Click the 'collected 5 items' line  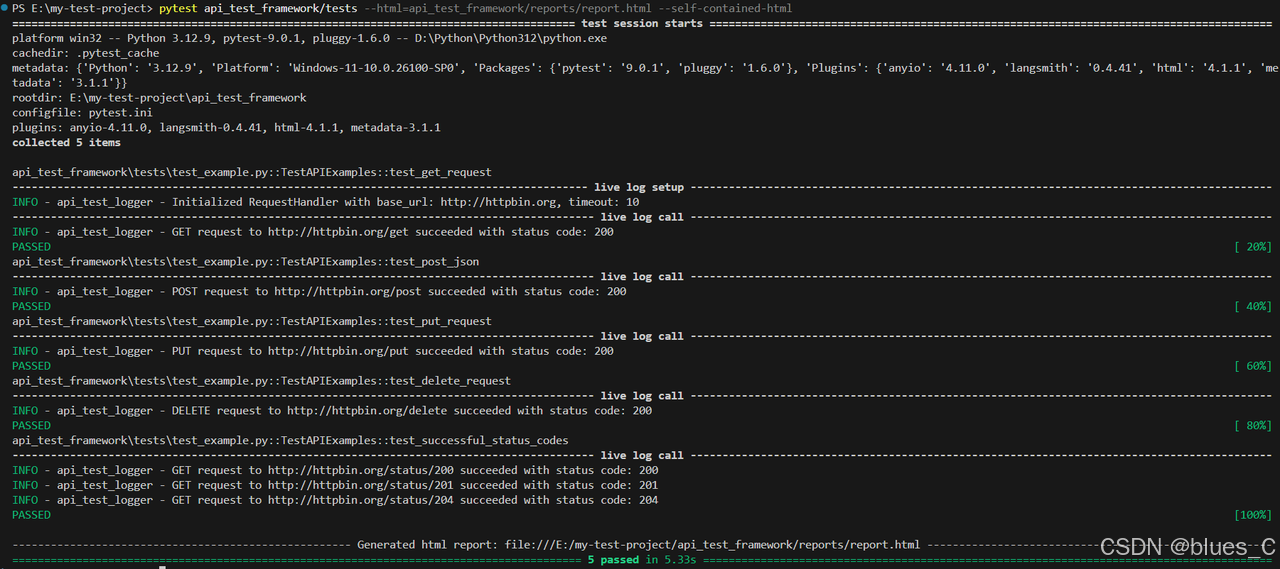(x=66, y=142)
